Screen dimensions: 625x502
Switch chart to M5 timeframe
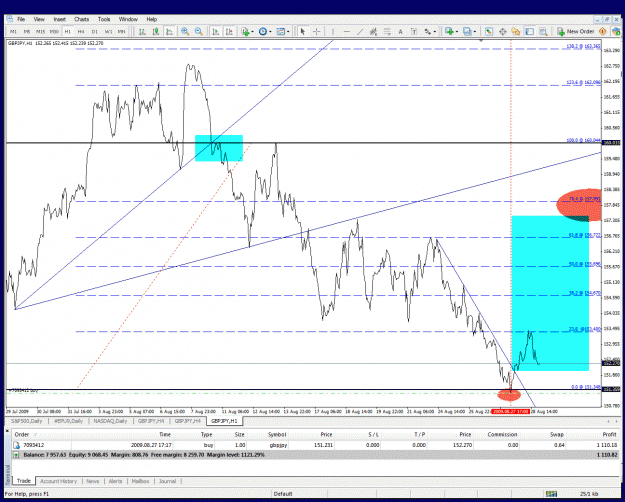coord(27,31)
